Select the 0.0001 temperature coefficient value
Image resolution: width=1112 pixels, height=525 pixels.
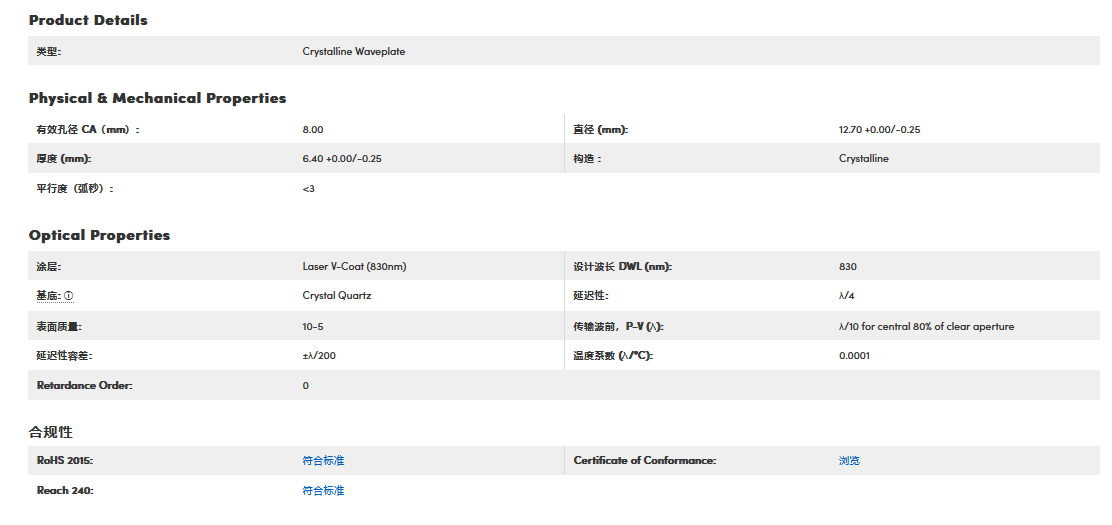[854, 356]
